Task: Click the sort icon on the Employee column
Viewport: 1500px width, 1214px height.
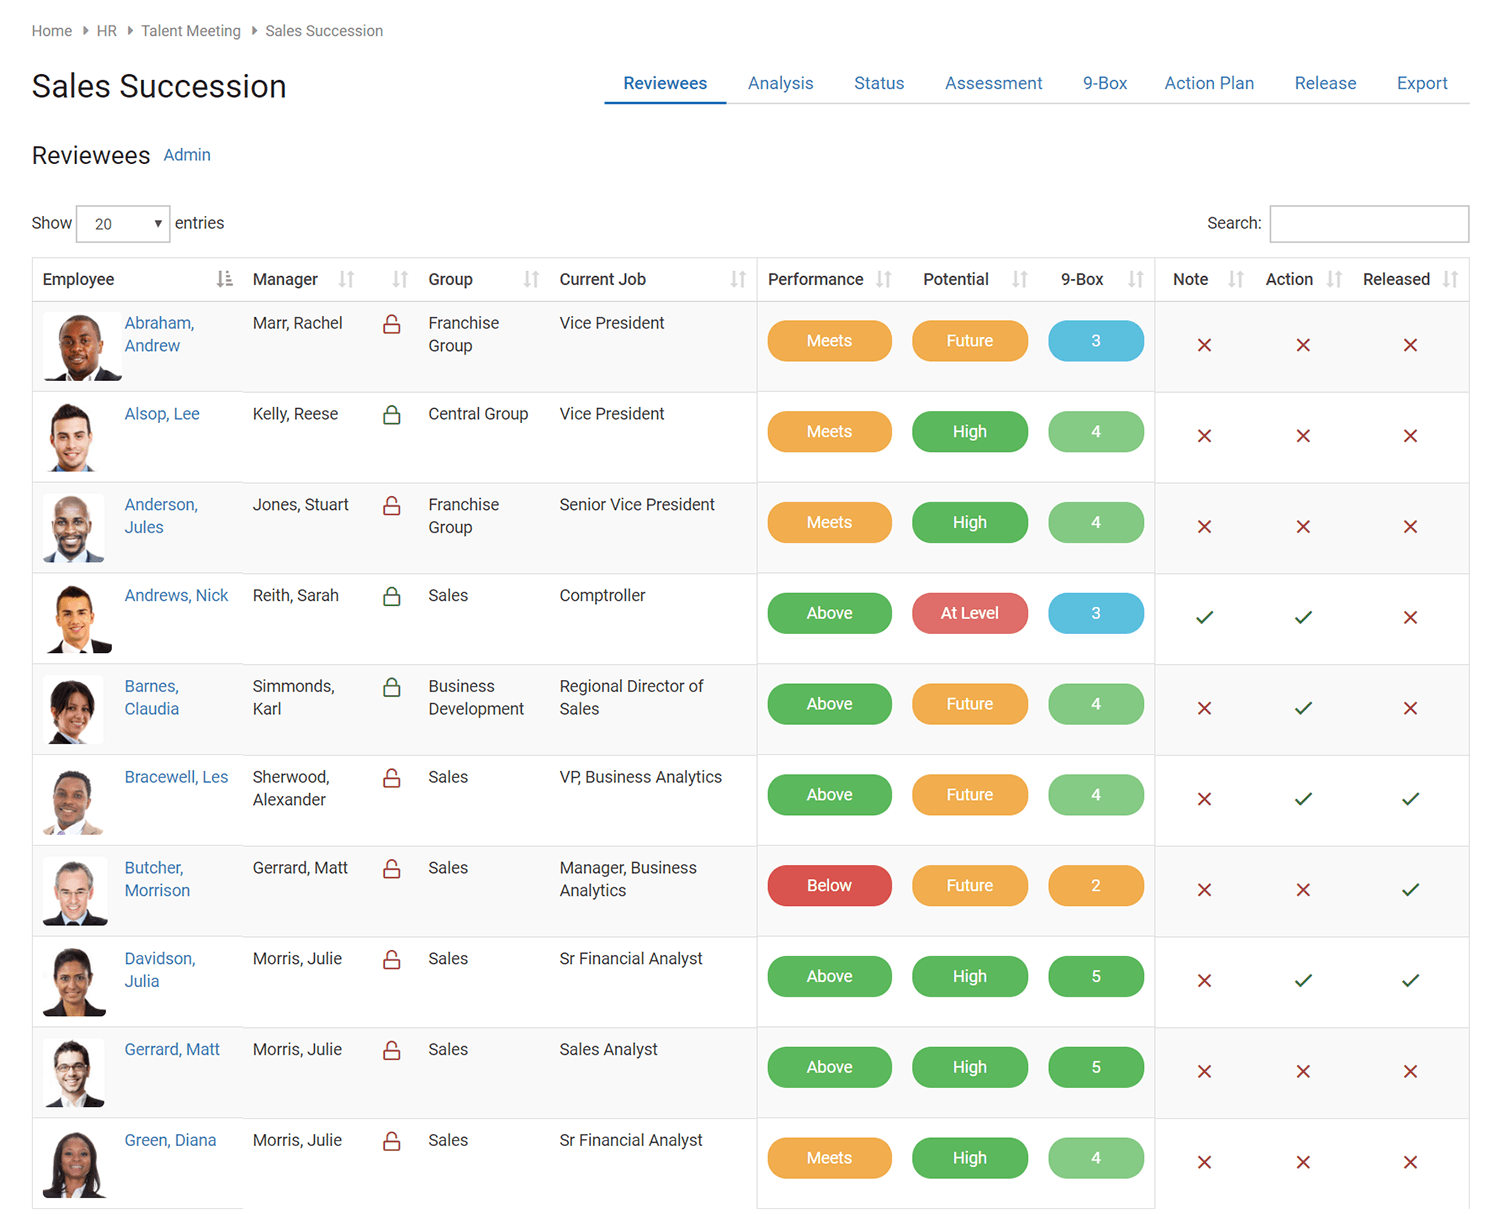Action: pos(224,279)
